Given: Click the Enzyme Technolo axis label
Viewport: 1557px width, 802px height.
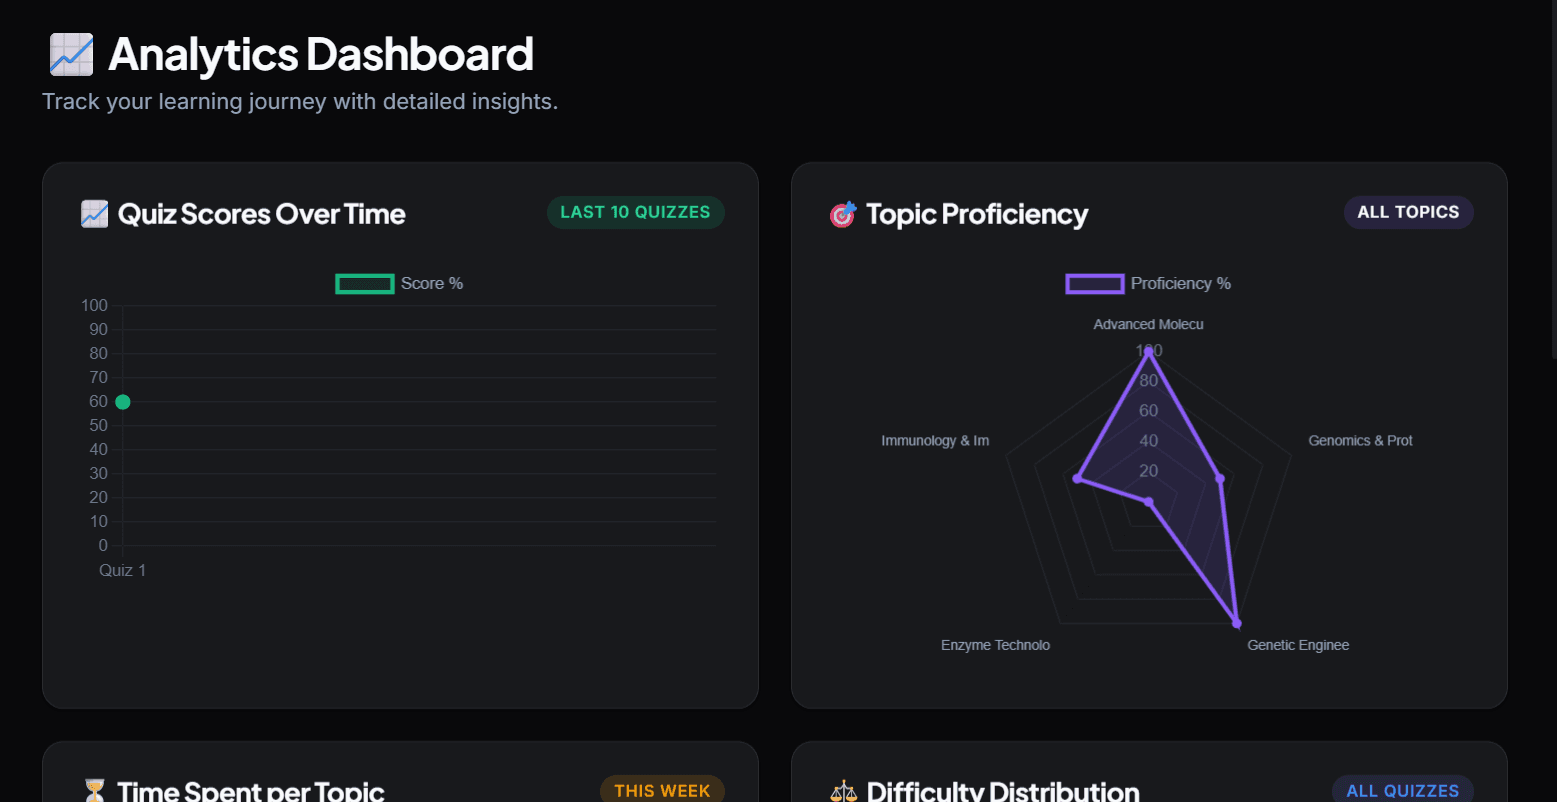Looking at the screenshot, I should [995, 645].
